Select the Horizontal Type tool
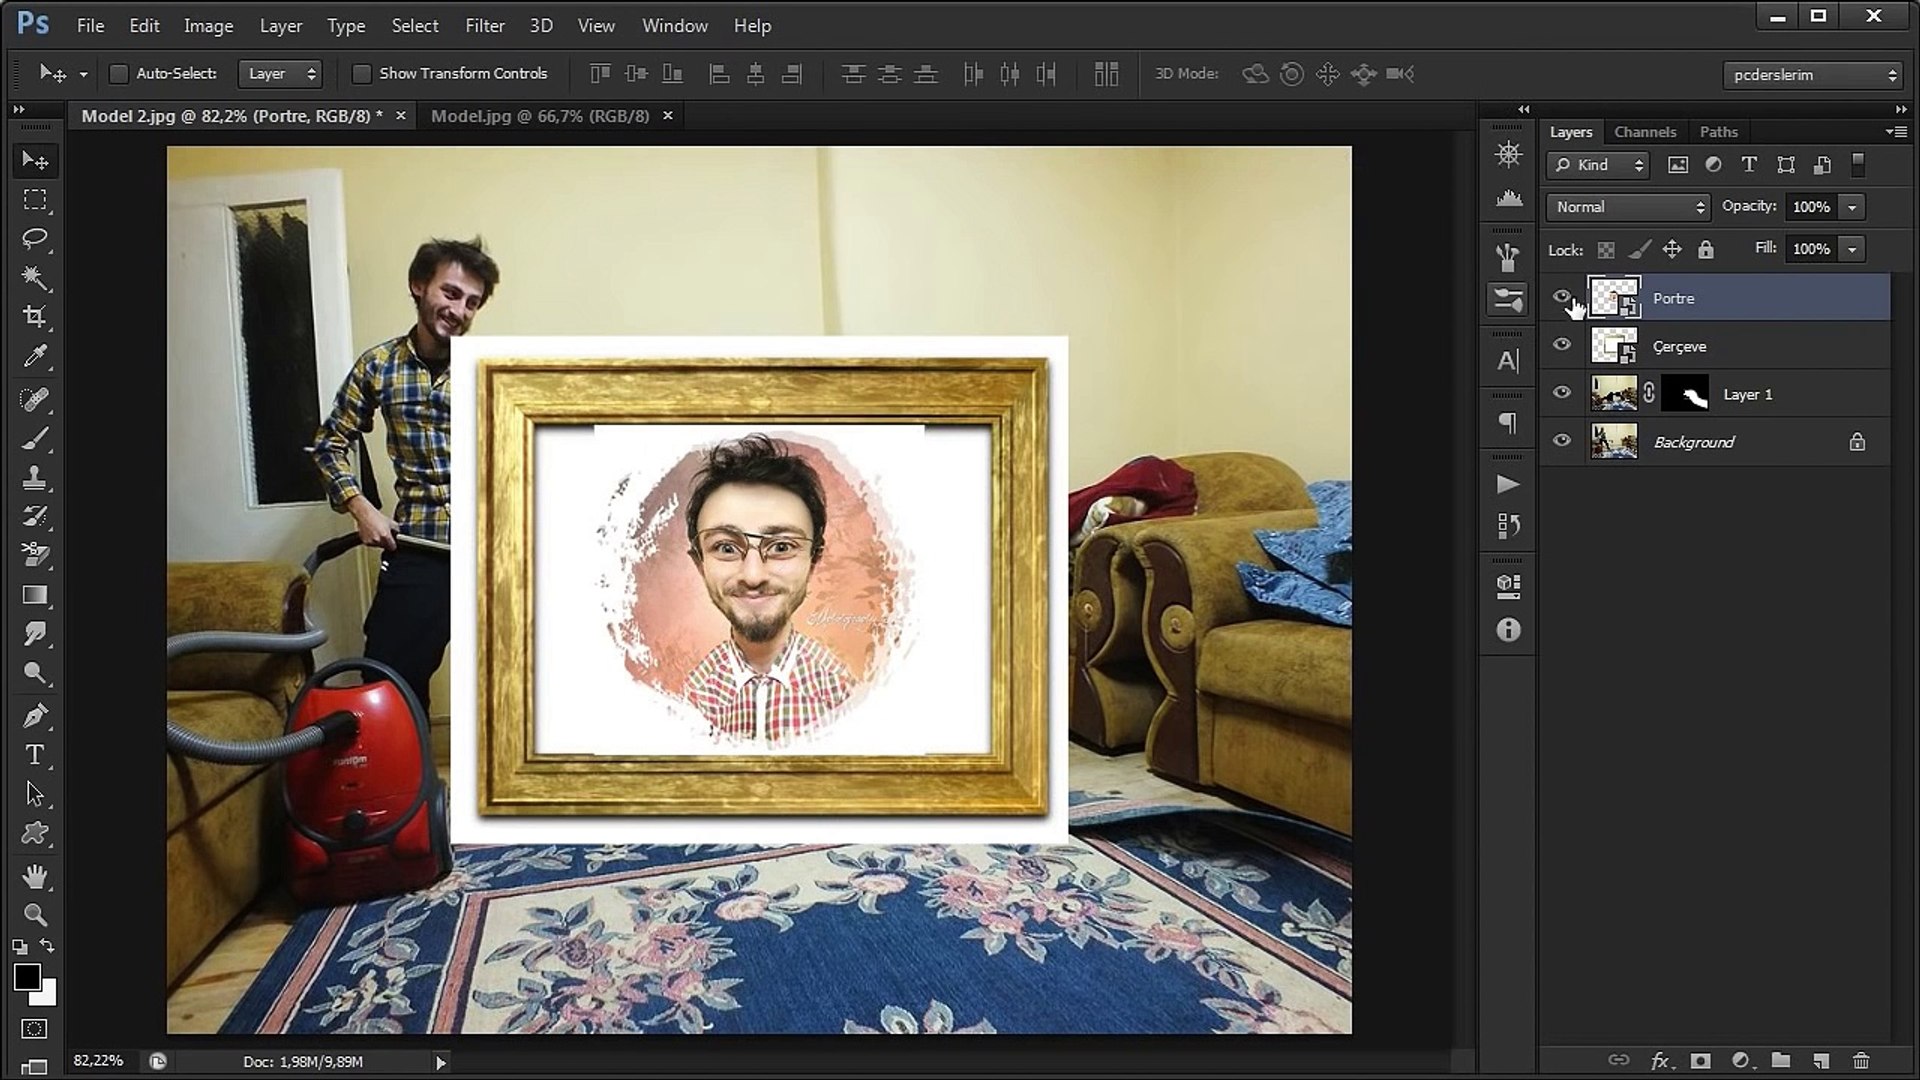1920x1080 pixels. (x=35, y=755)
